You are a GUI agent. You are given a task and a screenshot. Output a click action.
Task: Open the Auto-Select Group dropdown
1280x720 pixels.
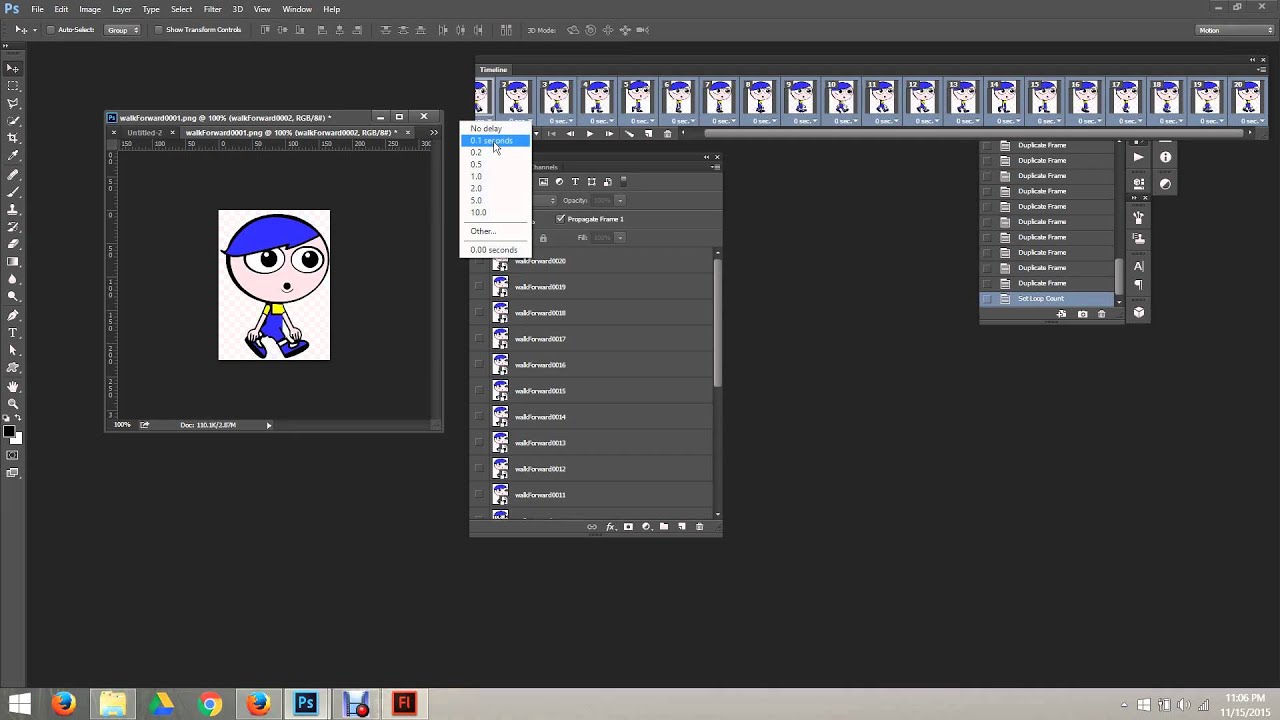[x=123, y=30]
